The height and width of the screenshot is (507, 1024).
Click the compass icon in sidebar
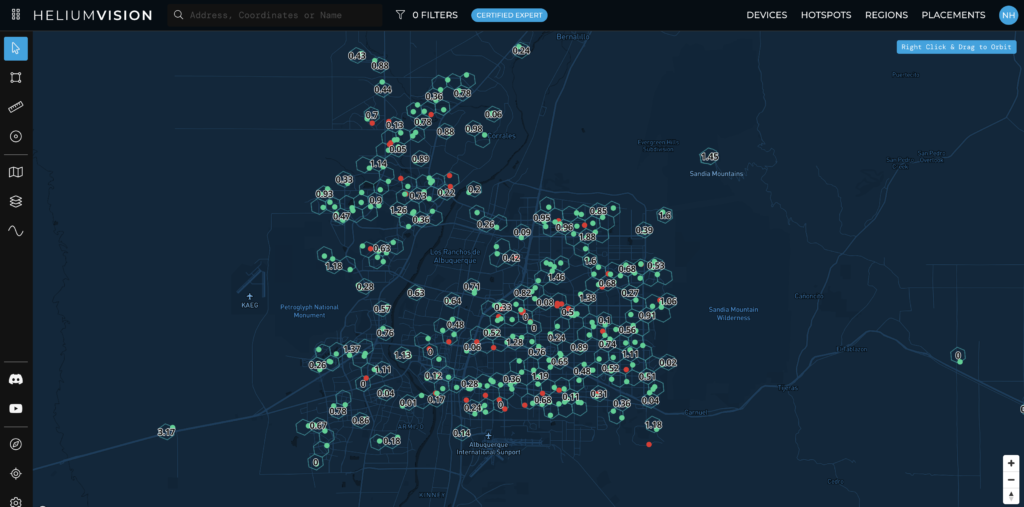click(x=16, y=444)
